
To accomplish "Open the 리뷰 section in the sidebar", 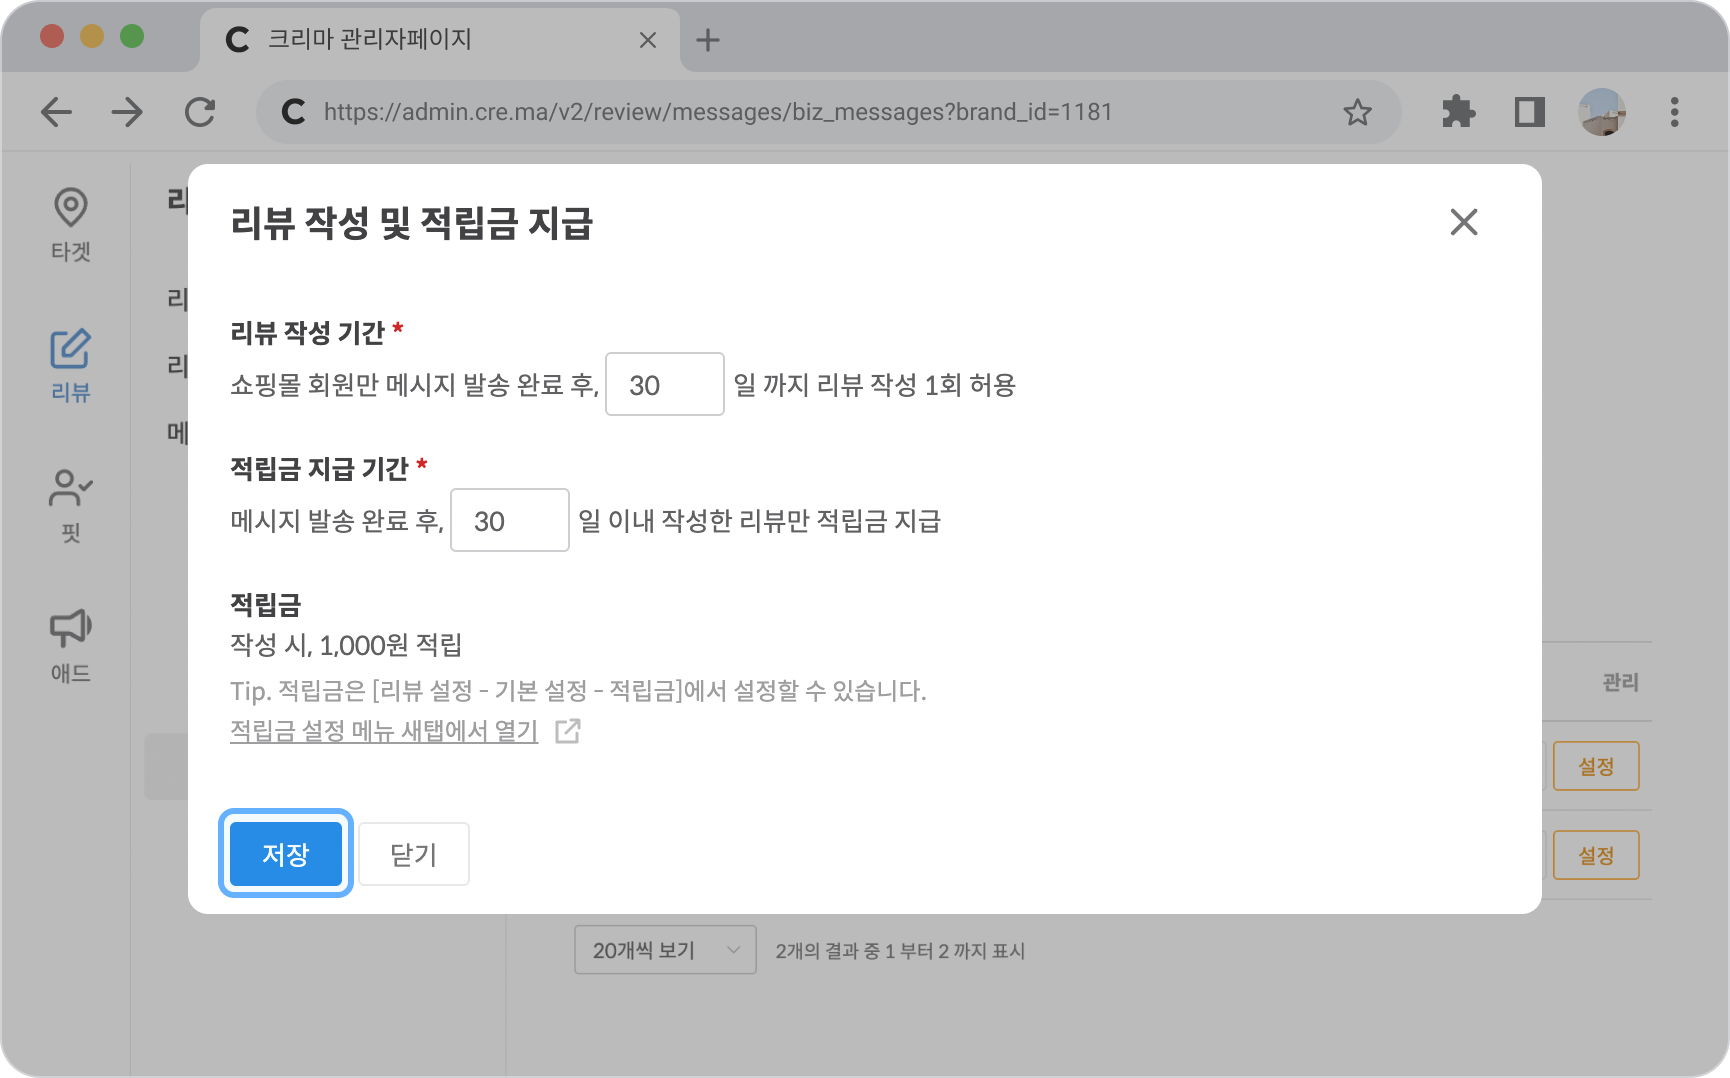I will (69, 365).
